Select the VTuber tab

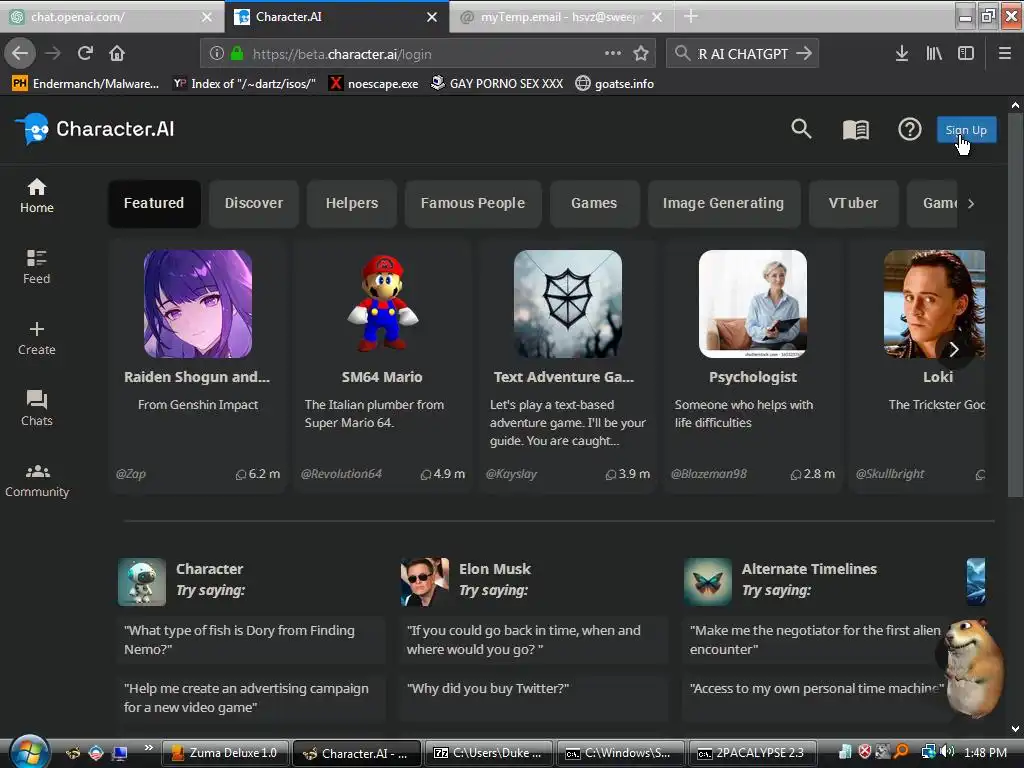click(x=854, y=203)
